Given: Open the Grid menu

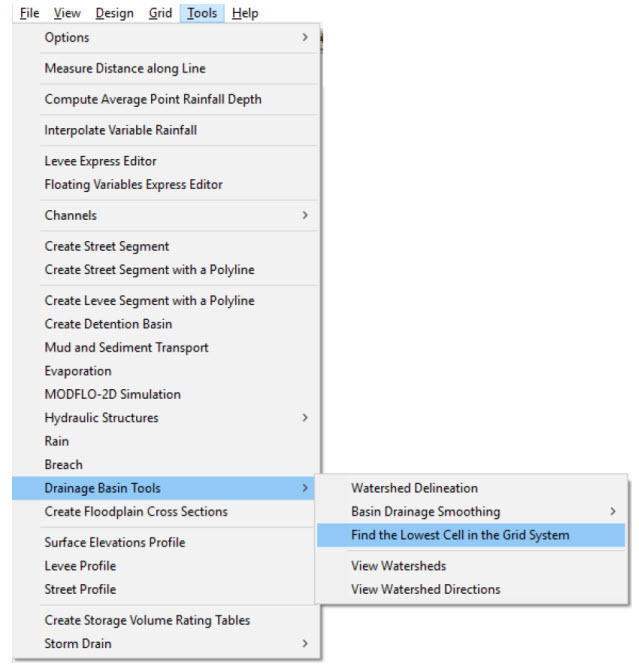Looking at the screenshot, I should [160, 13].
